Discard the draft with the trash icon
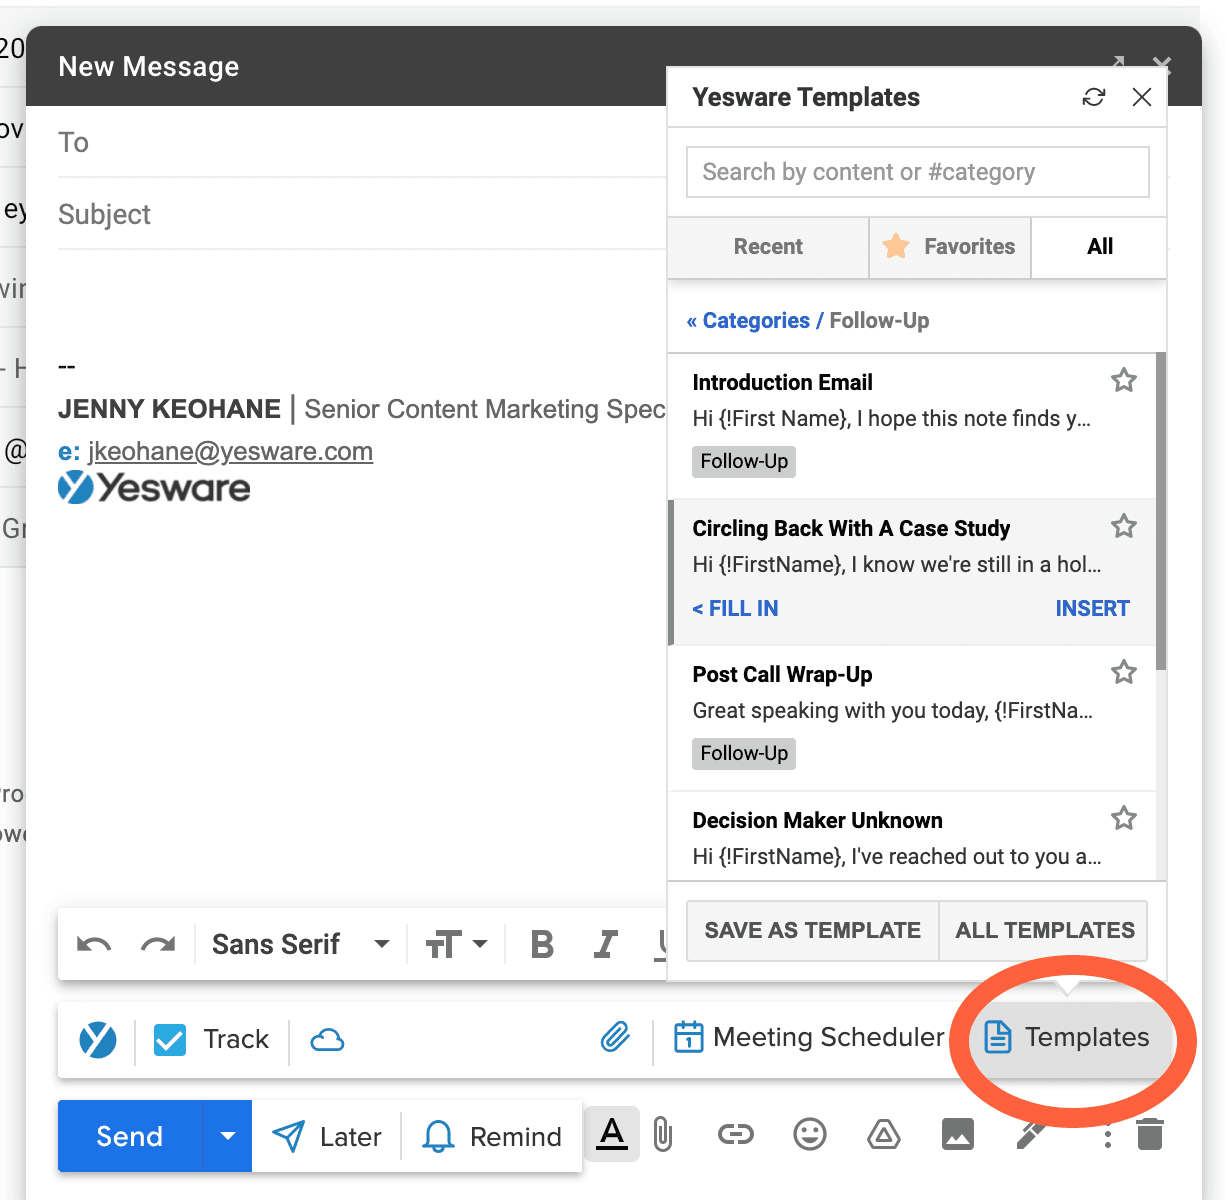Screen dimensions: 1226x1200 (x=1149, y=1134)
